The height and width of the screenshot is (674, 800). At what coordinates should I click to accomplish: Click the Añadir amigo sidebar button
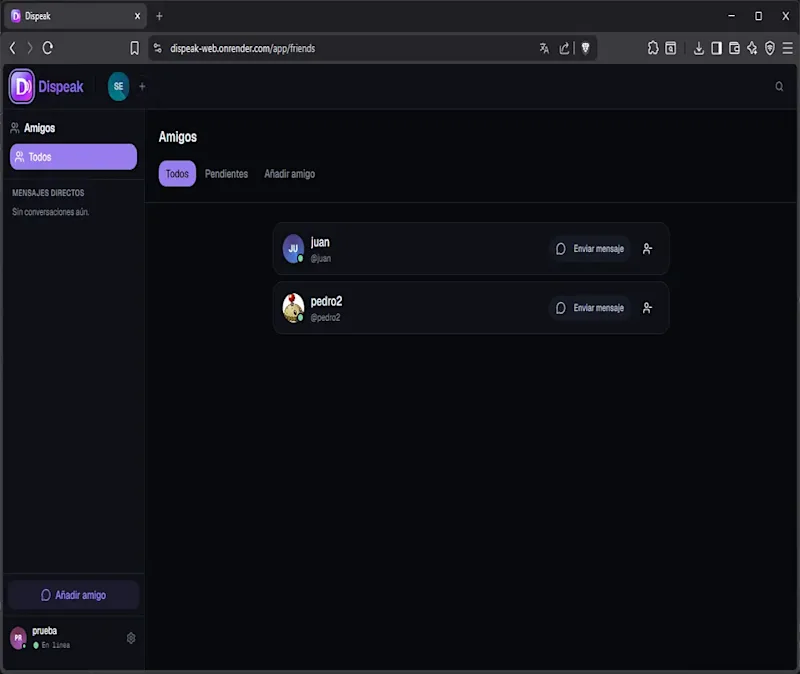click(73, 595)
